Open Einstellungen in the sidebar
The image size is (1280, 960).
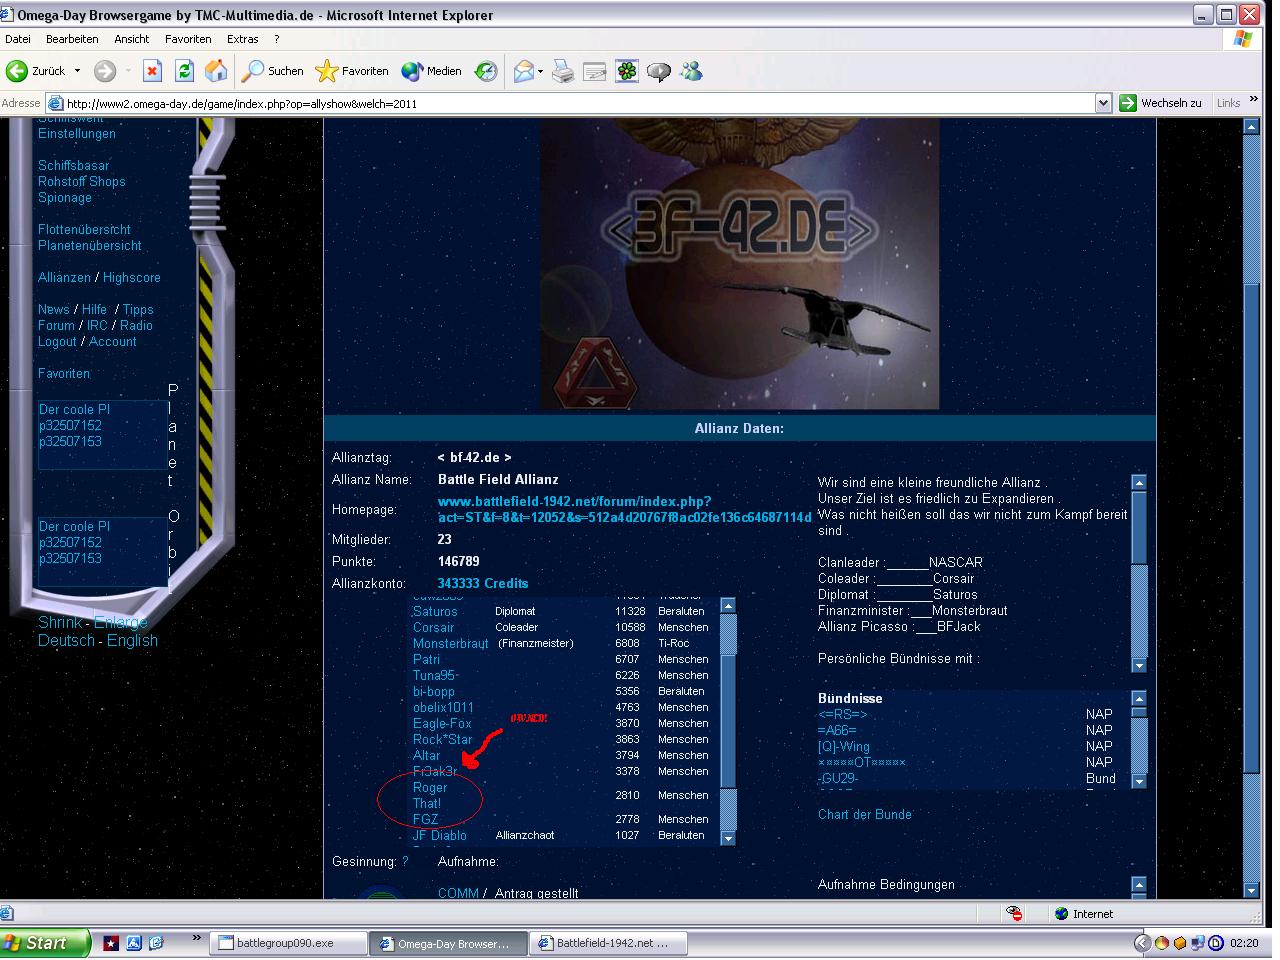coord(77,134)
